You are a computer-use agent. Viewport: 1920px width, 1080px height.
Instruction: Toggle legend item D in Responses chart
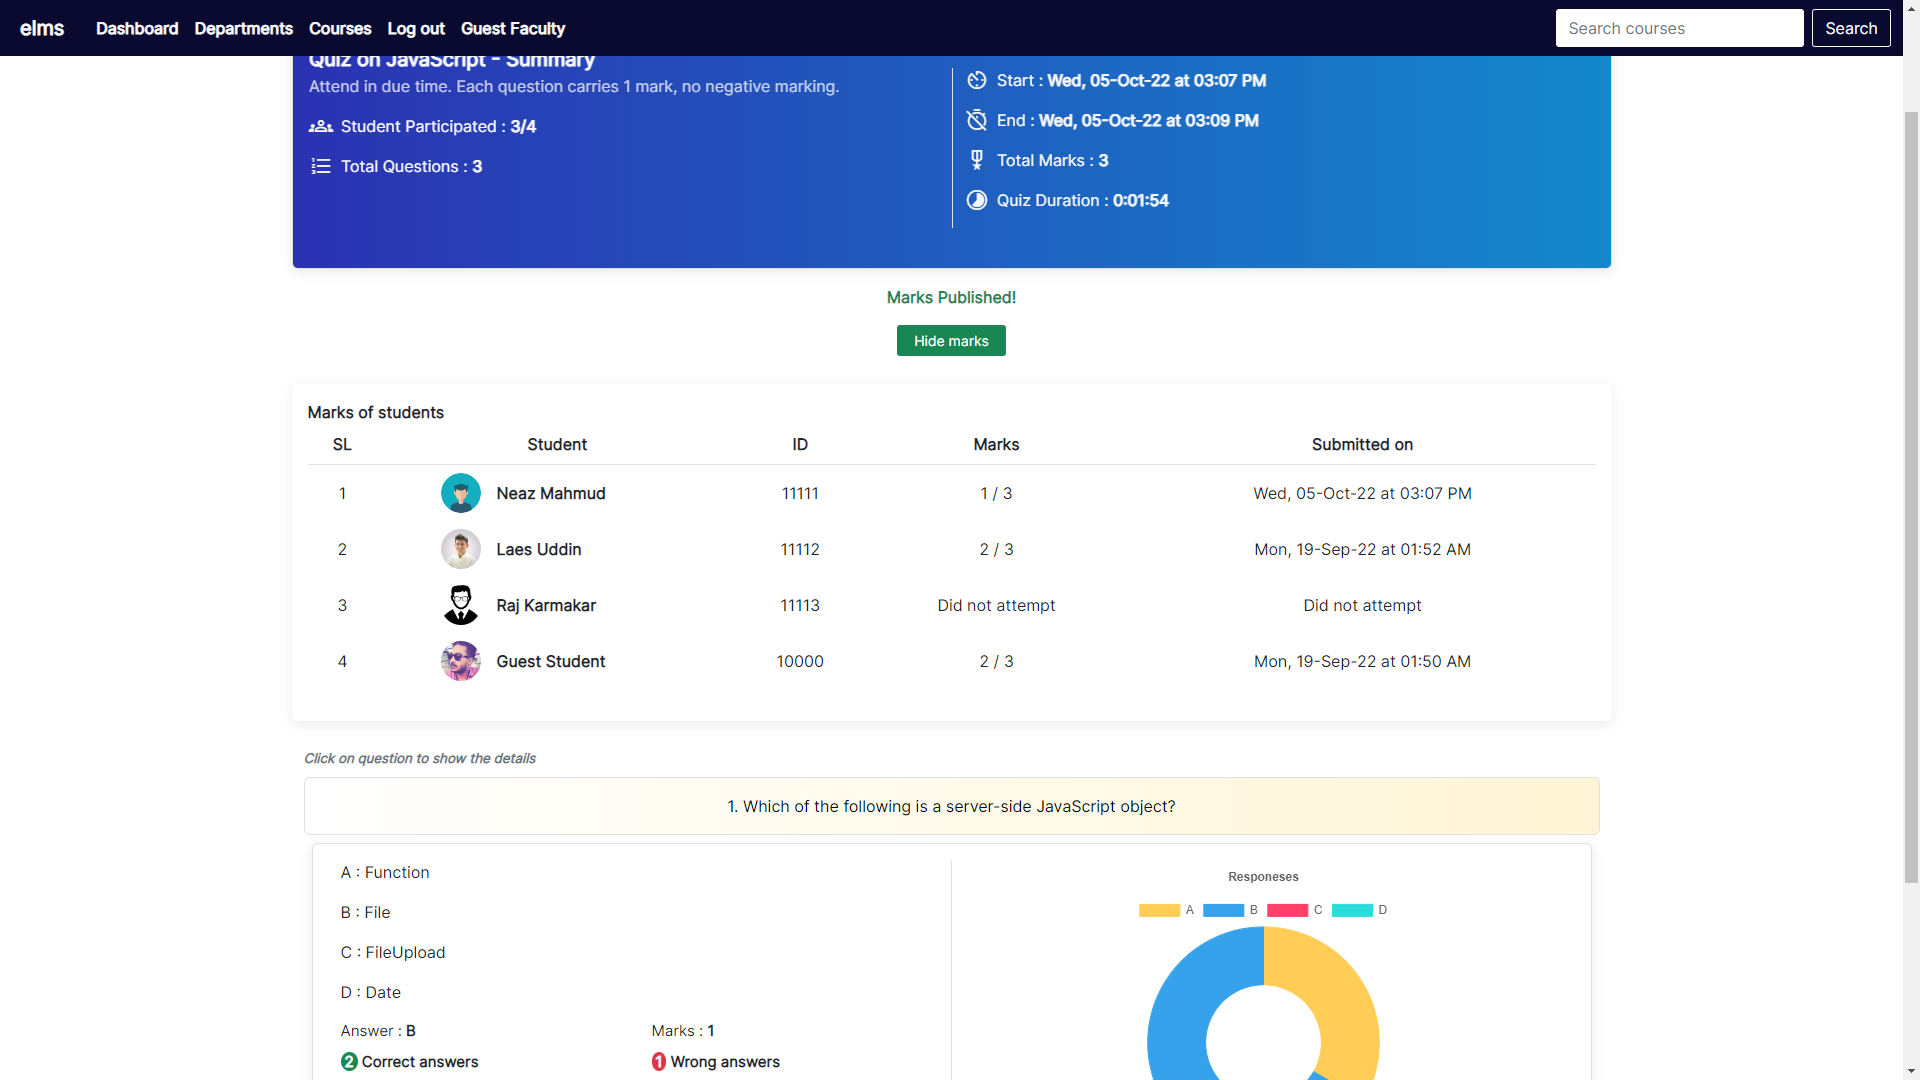[1360, 910]
